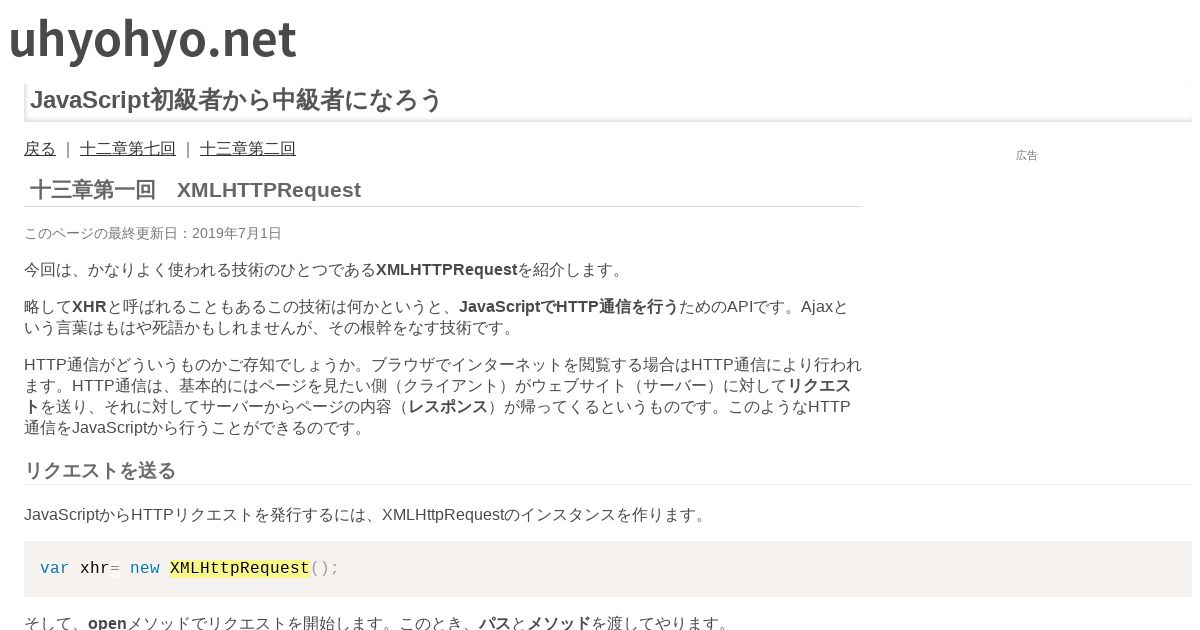The height and width of the screenshot is (630, 1200).
Task: Click the last updated date 2019年7月1日 text
Action: pyautogui.click(x=236, y=233)
